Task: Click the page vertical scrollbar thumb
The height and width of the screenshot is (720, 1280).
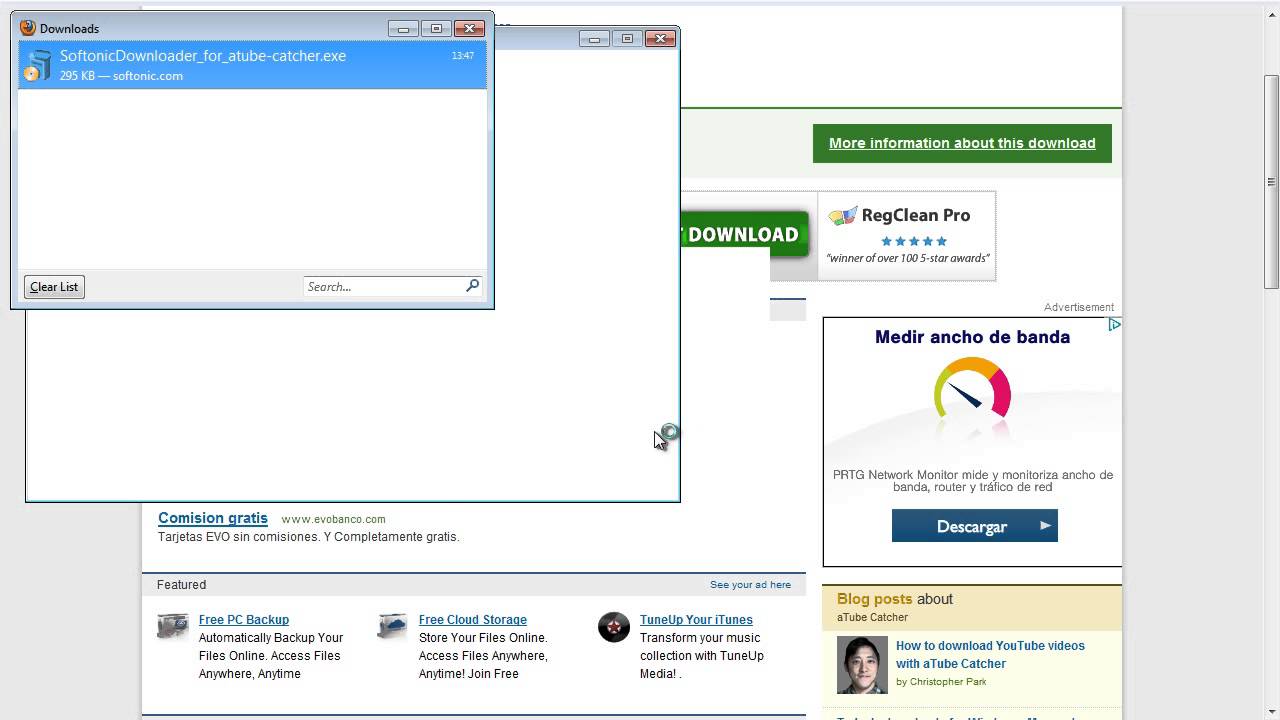Action: tap(1271, 181)
